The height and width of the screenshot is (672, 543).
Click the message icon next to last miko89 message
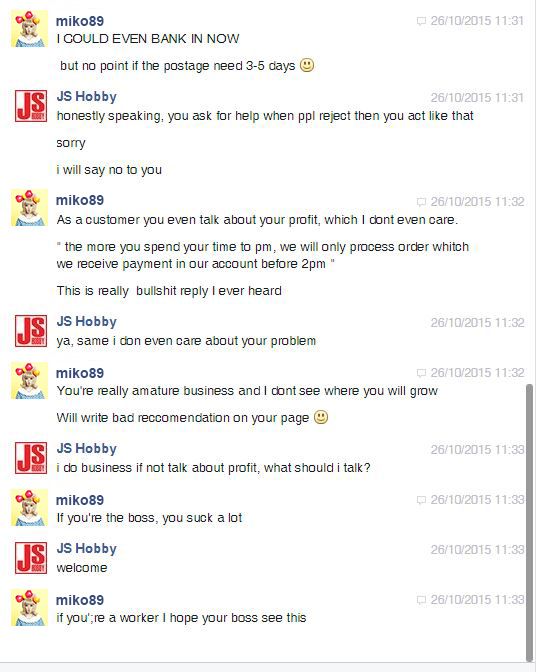[421, 600]
